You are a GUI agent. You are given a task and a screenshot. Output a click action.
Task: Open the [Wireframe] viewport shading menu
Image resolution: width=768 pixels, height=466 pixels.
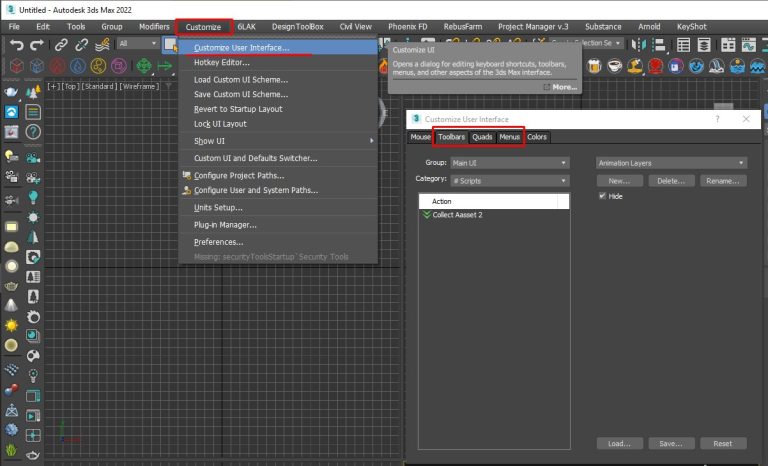[x=140, y=86]
